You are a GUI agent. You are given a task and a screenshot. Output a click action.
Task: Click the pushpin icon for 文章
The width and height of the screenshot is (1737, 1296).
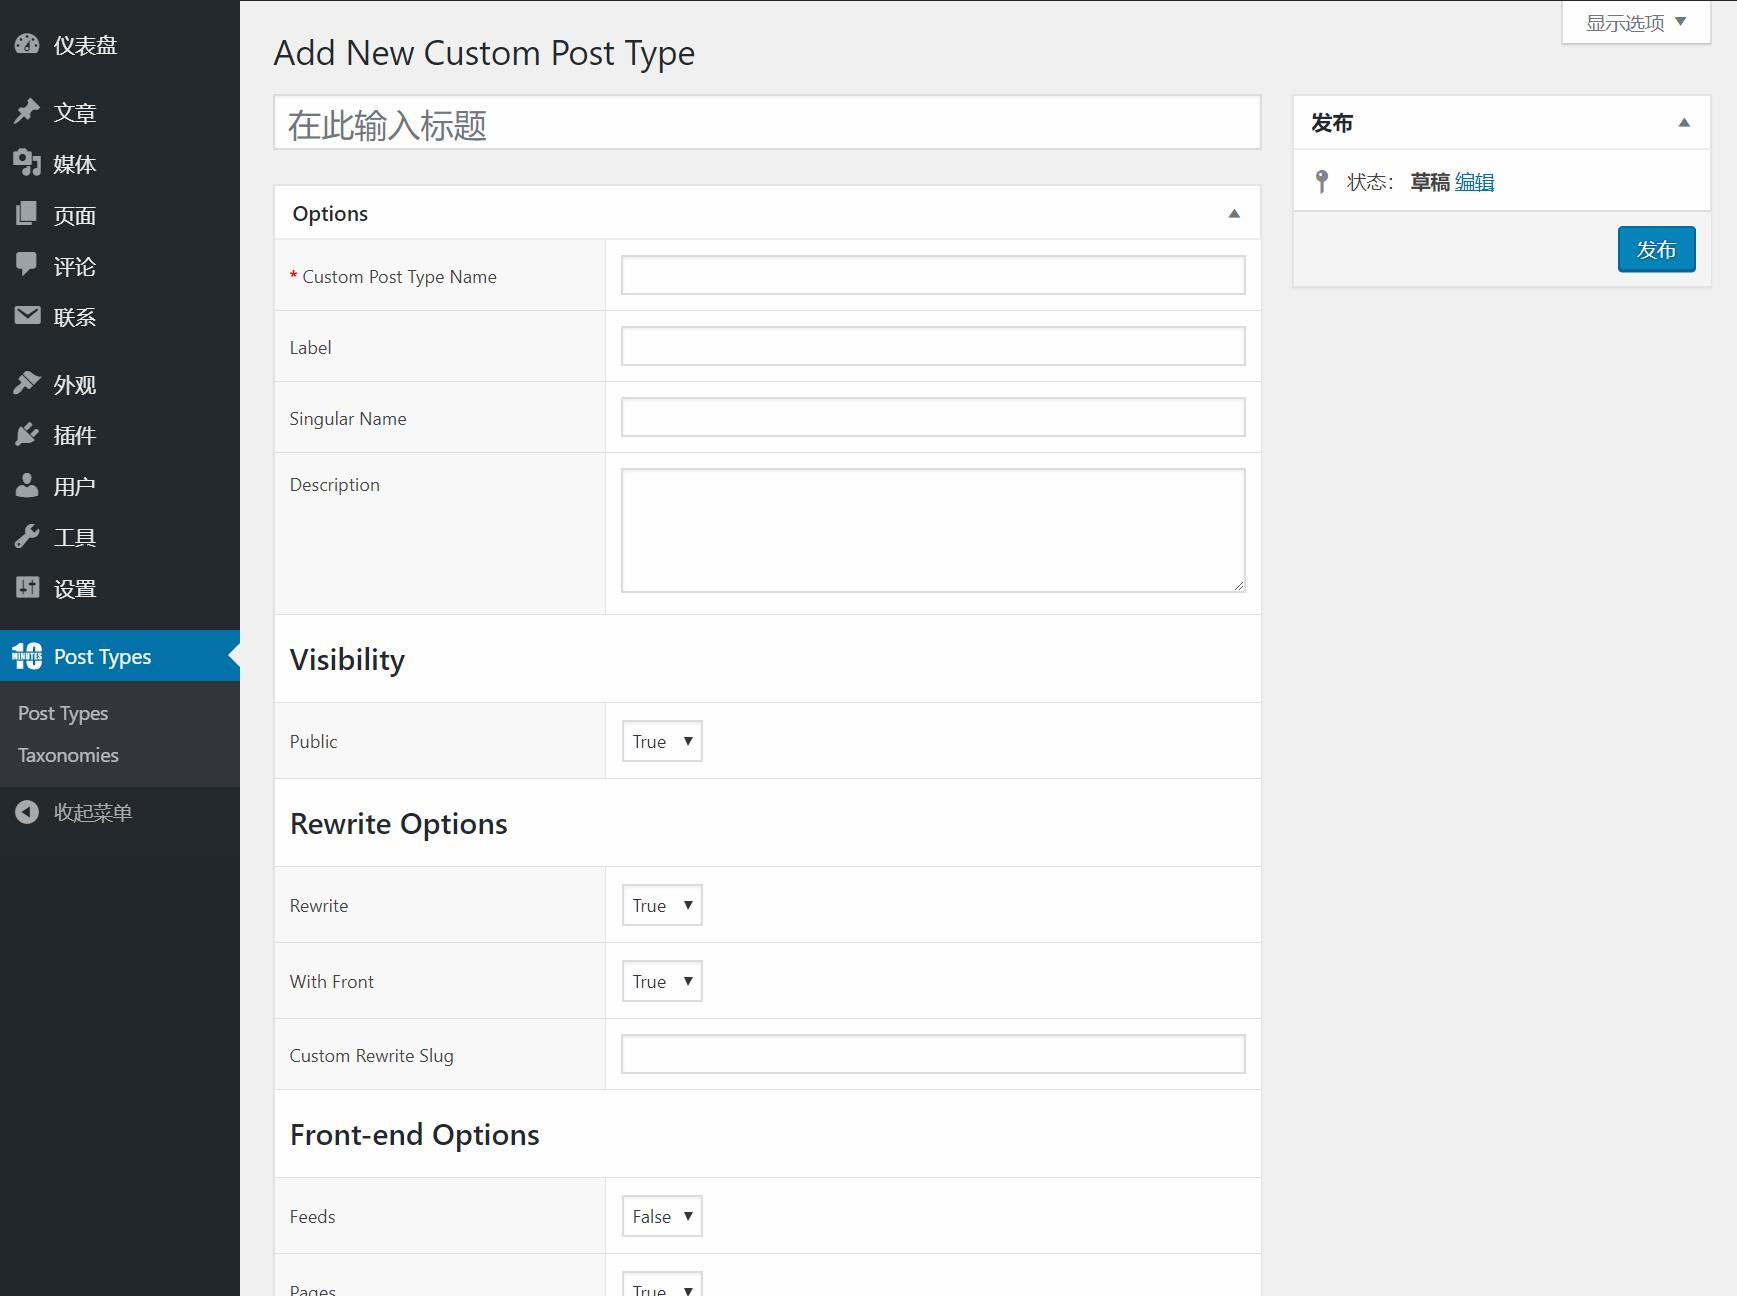[x=27, y=112]
